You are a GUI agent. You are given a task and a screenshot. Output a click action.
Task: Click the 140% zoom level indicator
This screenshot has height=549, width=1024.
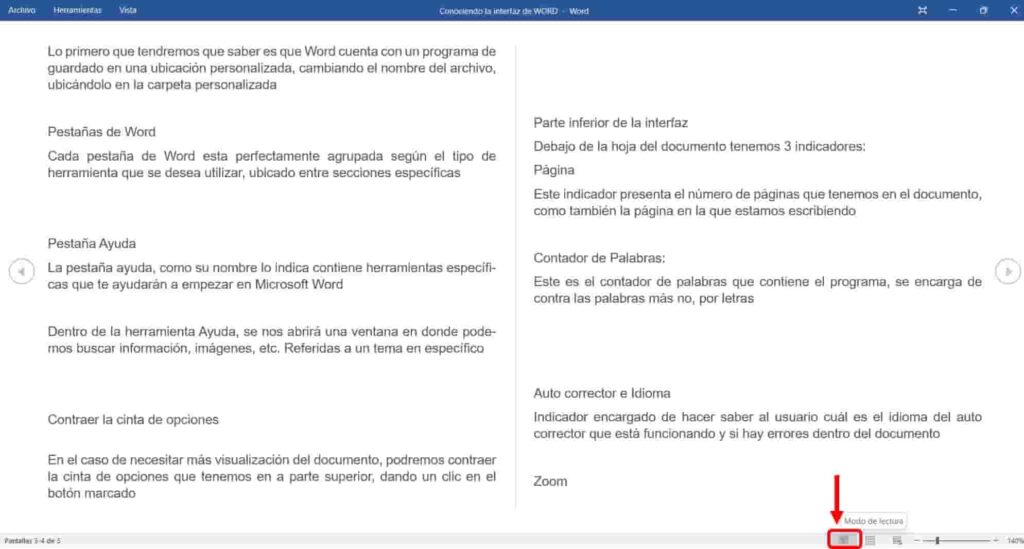[x=1014, y=540]
